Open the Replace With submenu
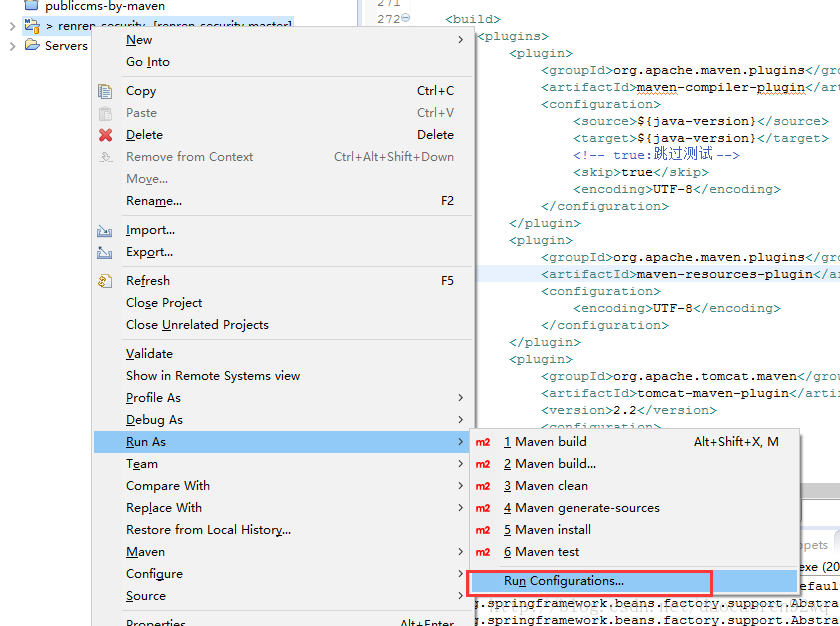 283,508
